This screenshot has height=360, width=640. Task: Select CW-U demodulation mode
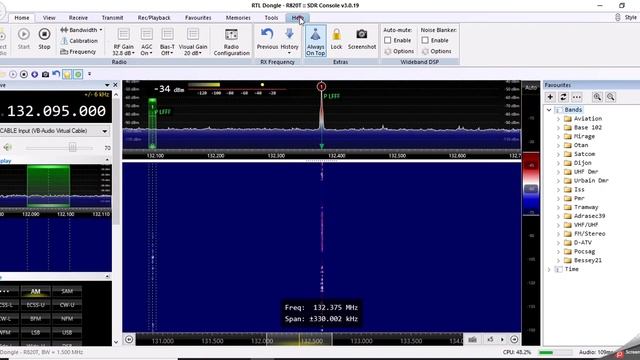click(x=67, y=304)
